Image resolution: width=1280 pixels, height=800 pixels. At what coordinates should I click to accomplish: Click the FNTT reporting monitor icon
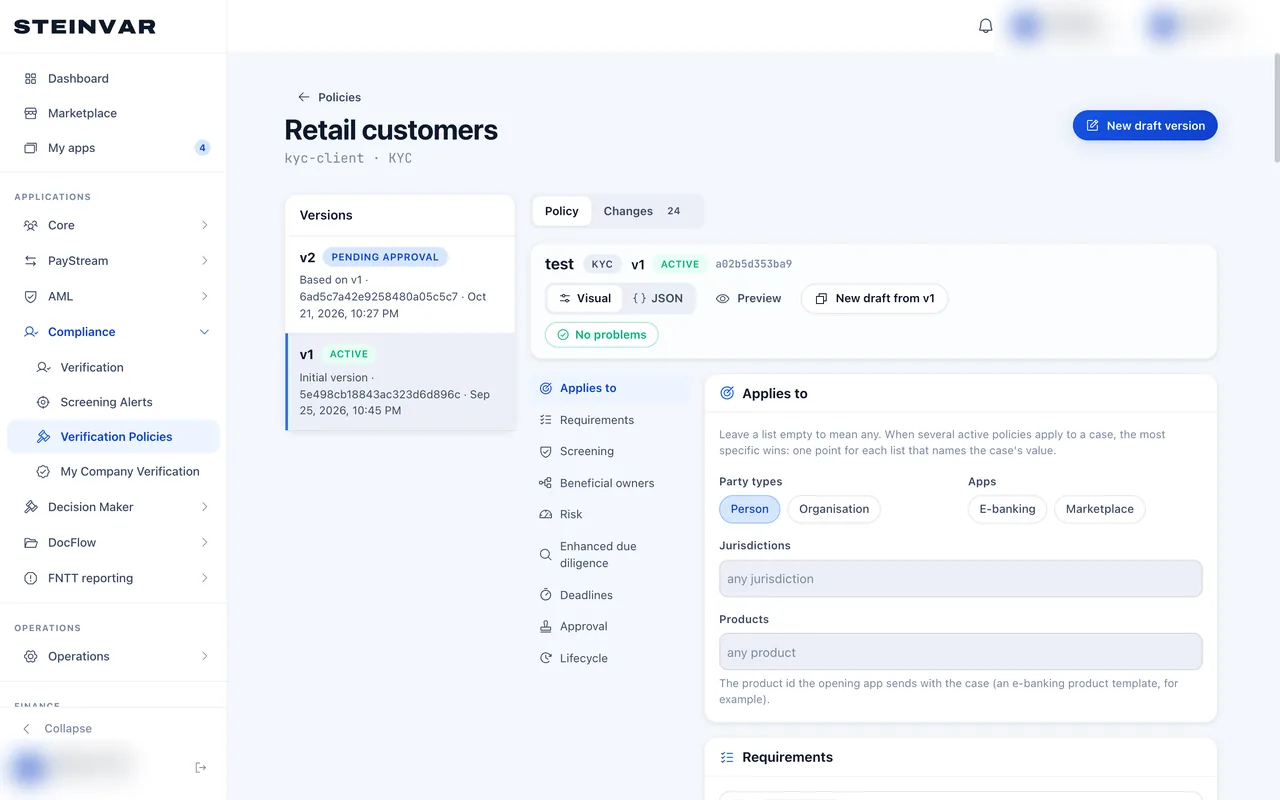pos(30,578)
